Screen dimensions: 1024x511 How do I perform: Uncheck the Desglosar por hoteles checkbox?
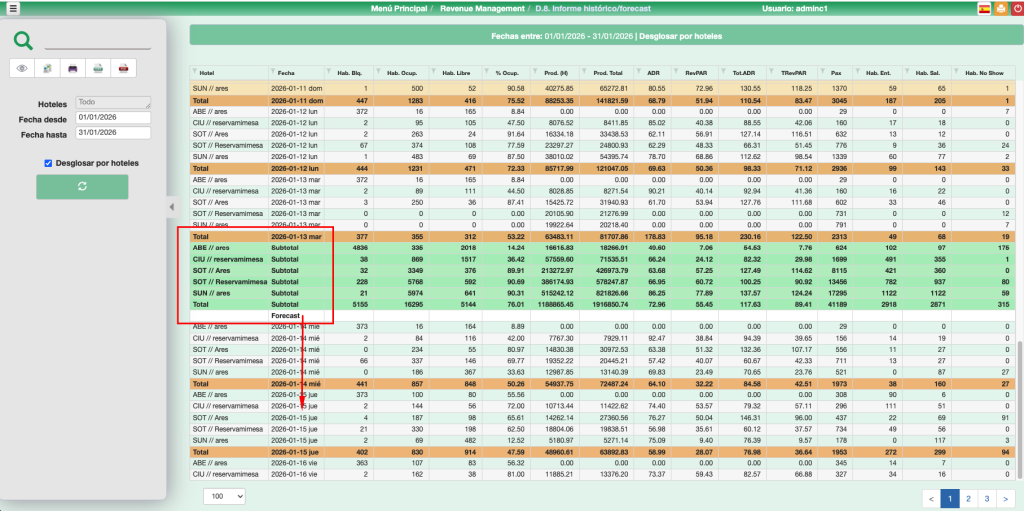48,163
